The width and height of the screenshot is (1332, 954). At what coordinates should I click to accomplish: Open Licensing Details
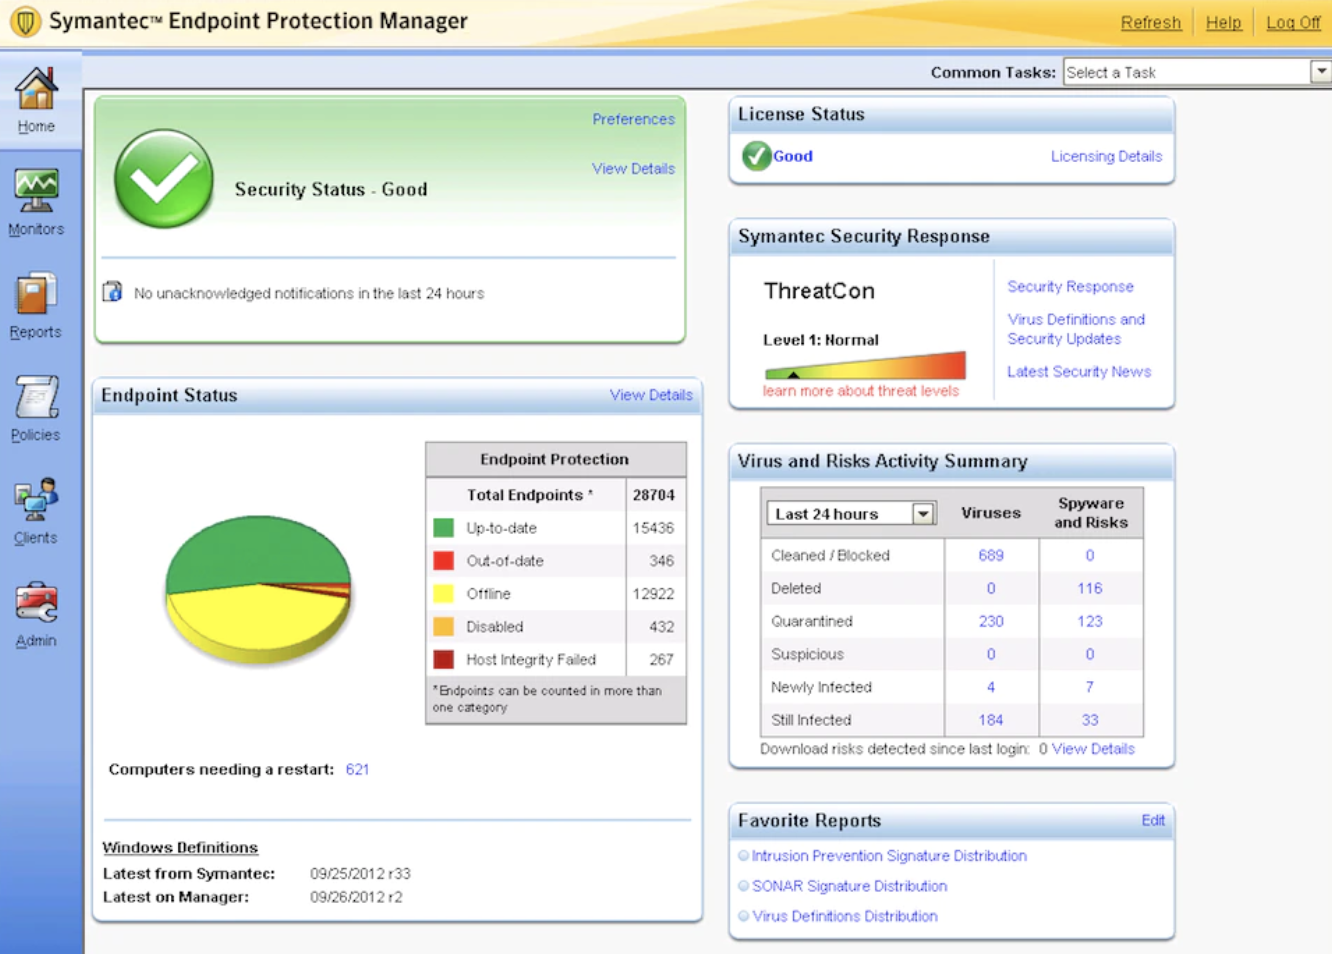click(1106, 156)
